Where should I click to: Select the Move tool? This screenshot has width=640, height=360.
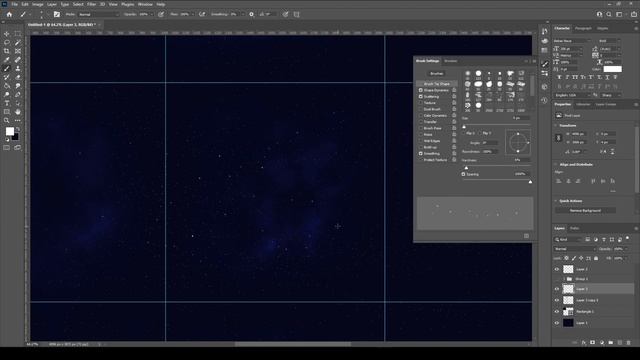tap(7, 34)
